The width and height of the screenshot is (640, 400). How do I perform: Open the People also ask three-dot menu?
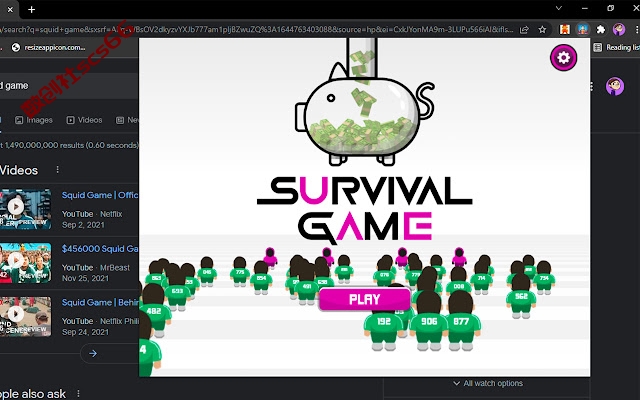click(78, 393)
